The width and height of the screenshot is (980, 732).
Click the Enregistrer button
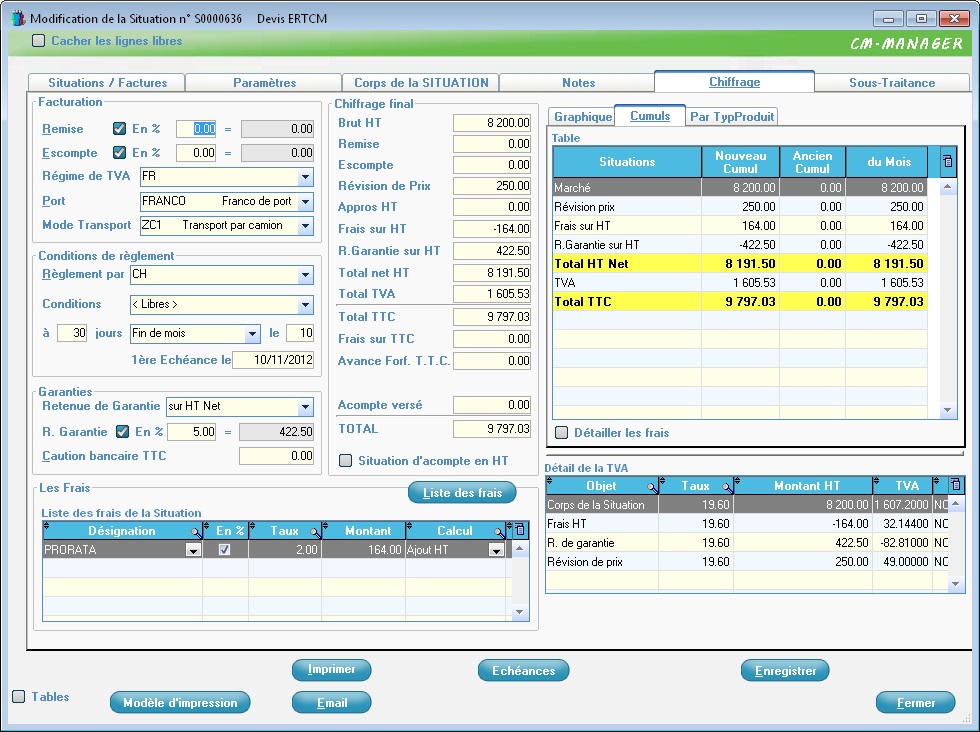point(785,671)
